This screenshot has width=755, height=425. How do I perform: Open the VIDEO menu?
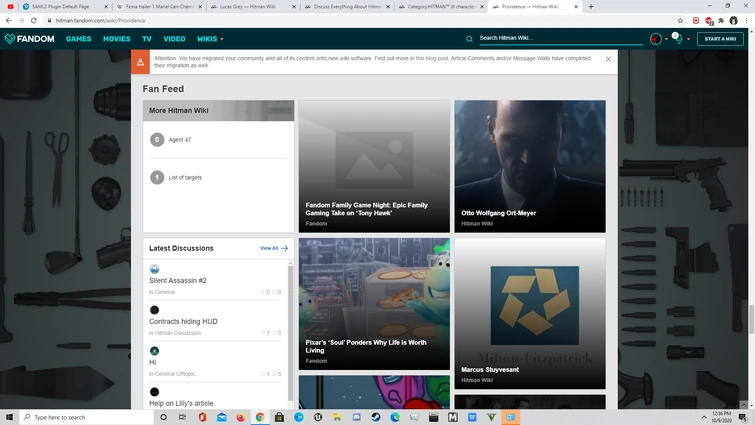[174, 39]
